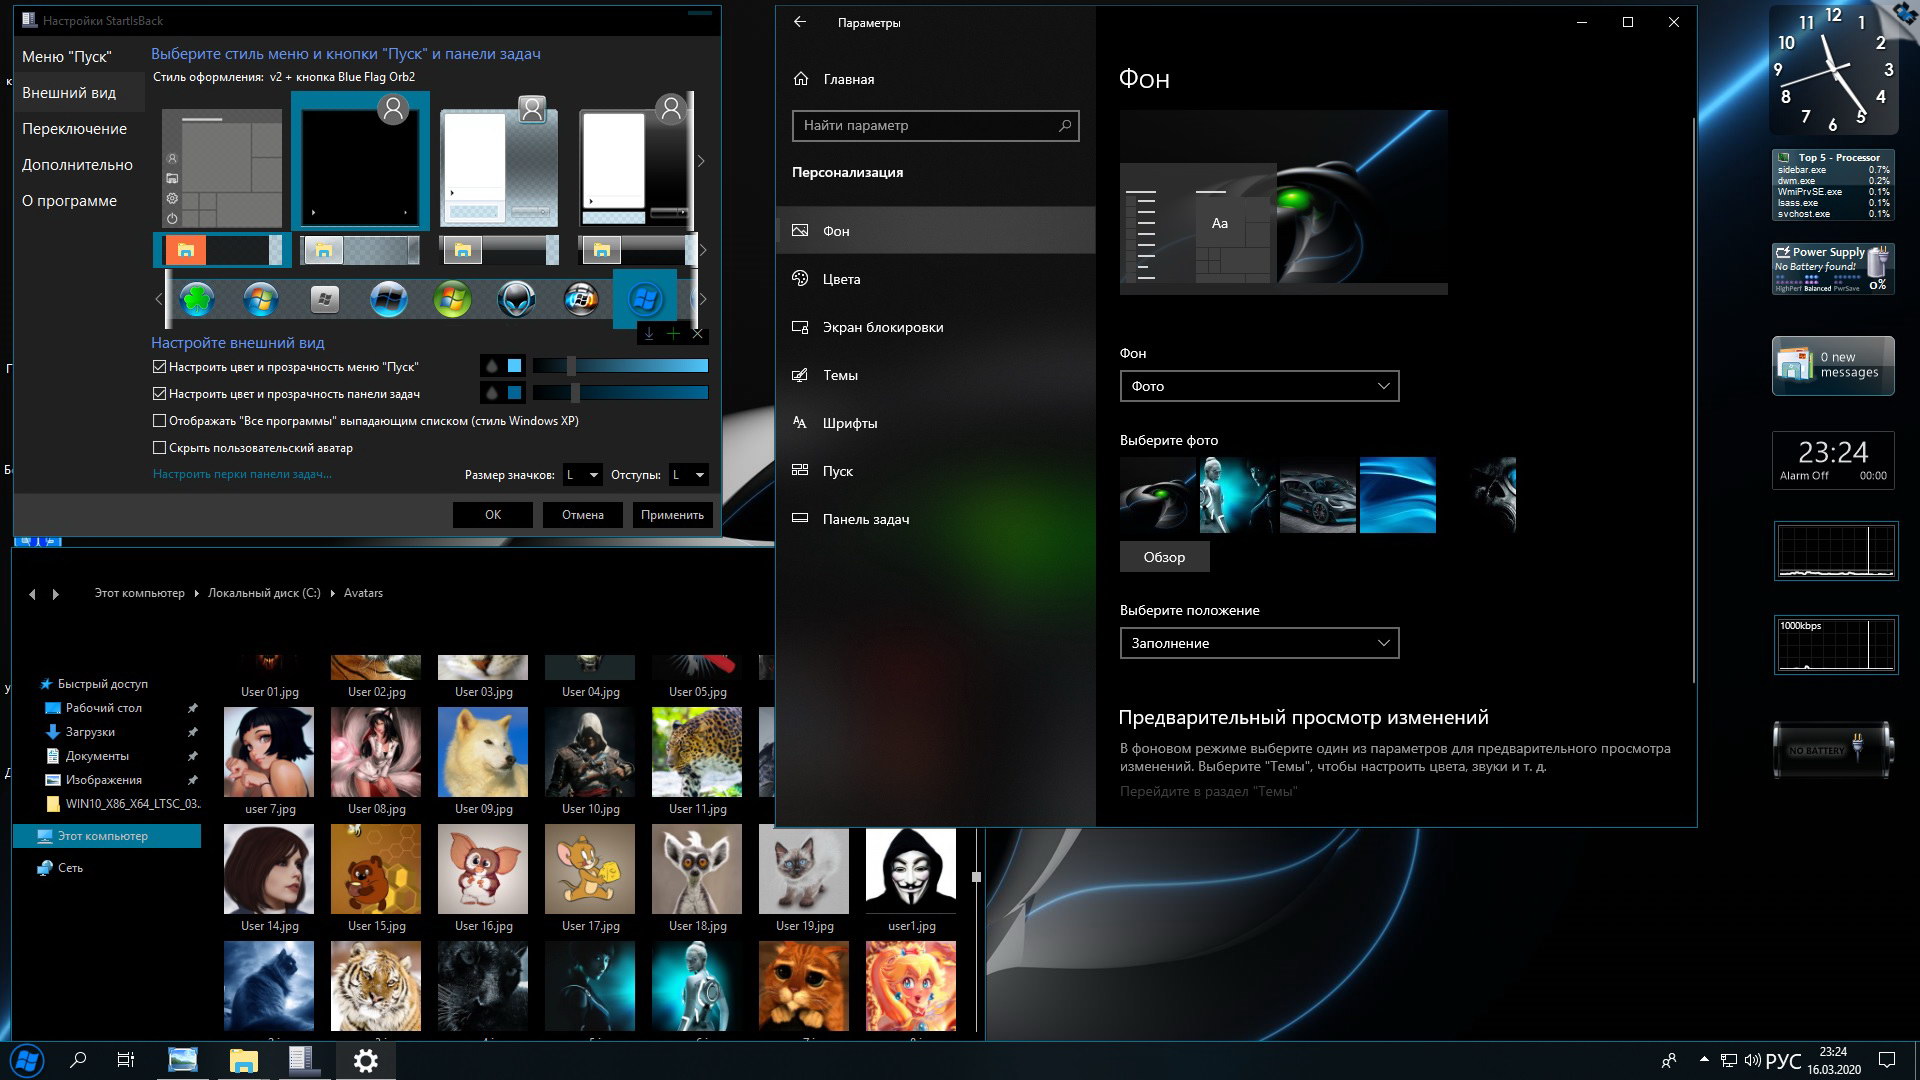Select the green clover start orb
The height and width of the screenshot is (1080, 1920).
click(x=197, y=299)
